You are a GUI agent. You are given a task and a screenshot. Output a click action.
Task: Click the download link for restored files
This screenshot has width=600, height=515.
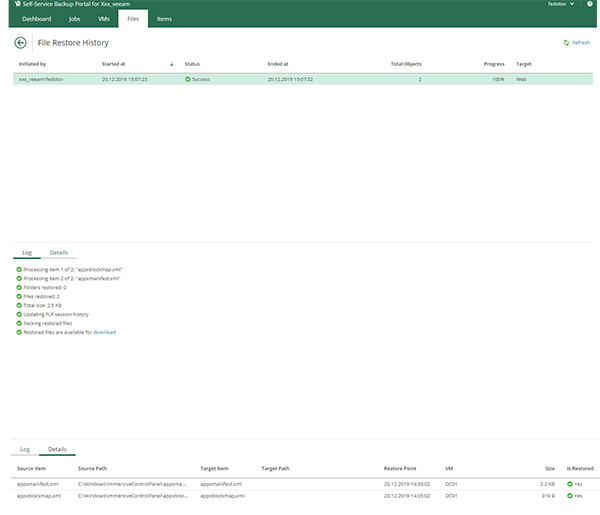pyautogui.click(x=105, y=332)
